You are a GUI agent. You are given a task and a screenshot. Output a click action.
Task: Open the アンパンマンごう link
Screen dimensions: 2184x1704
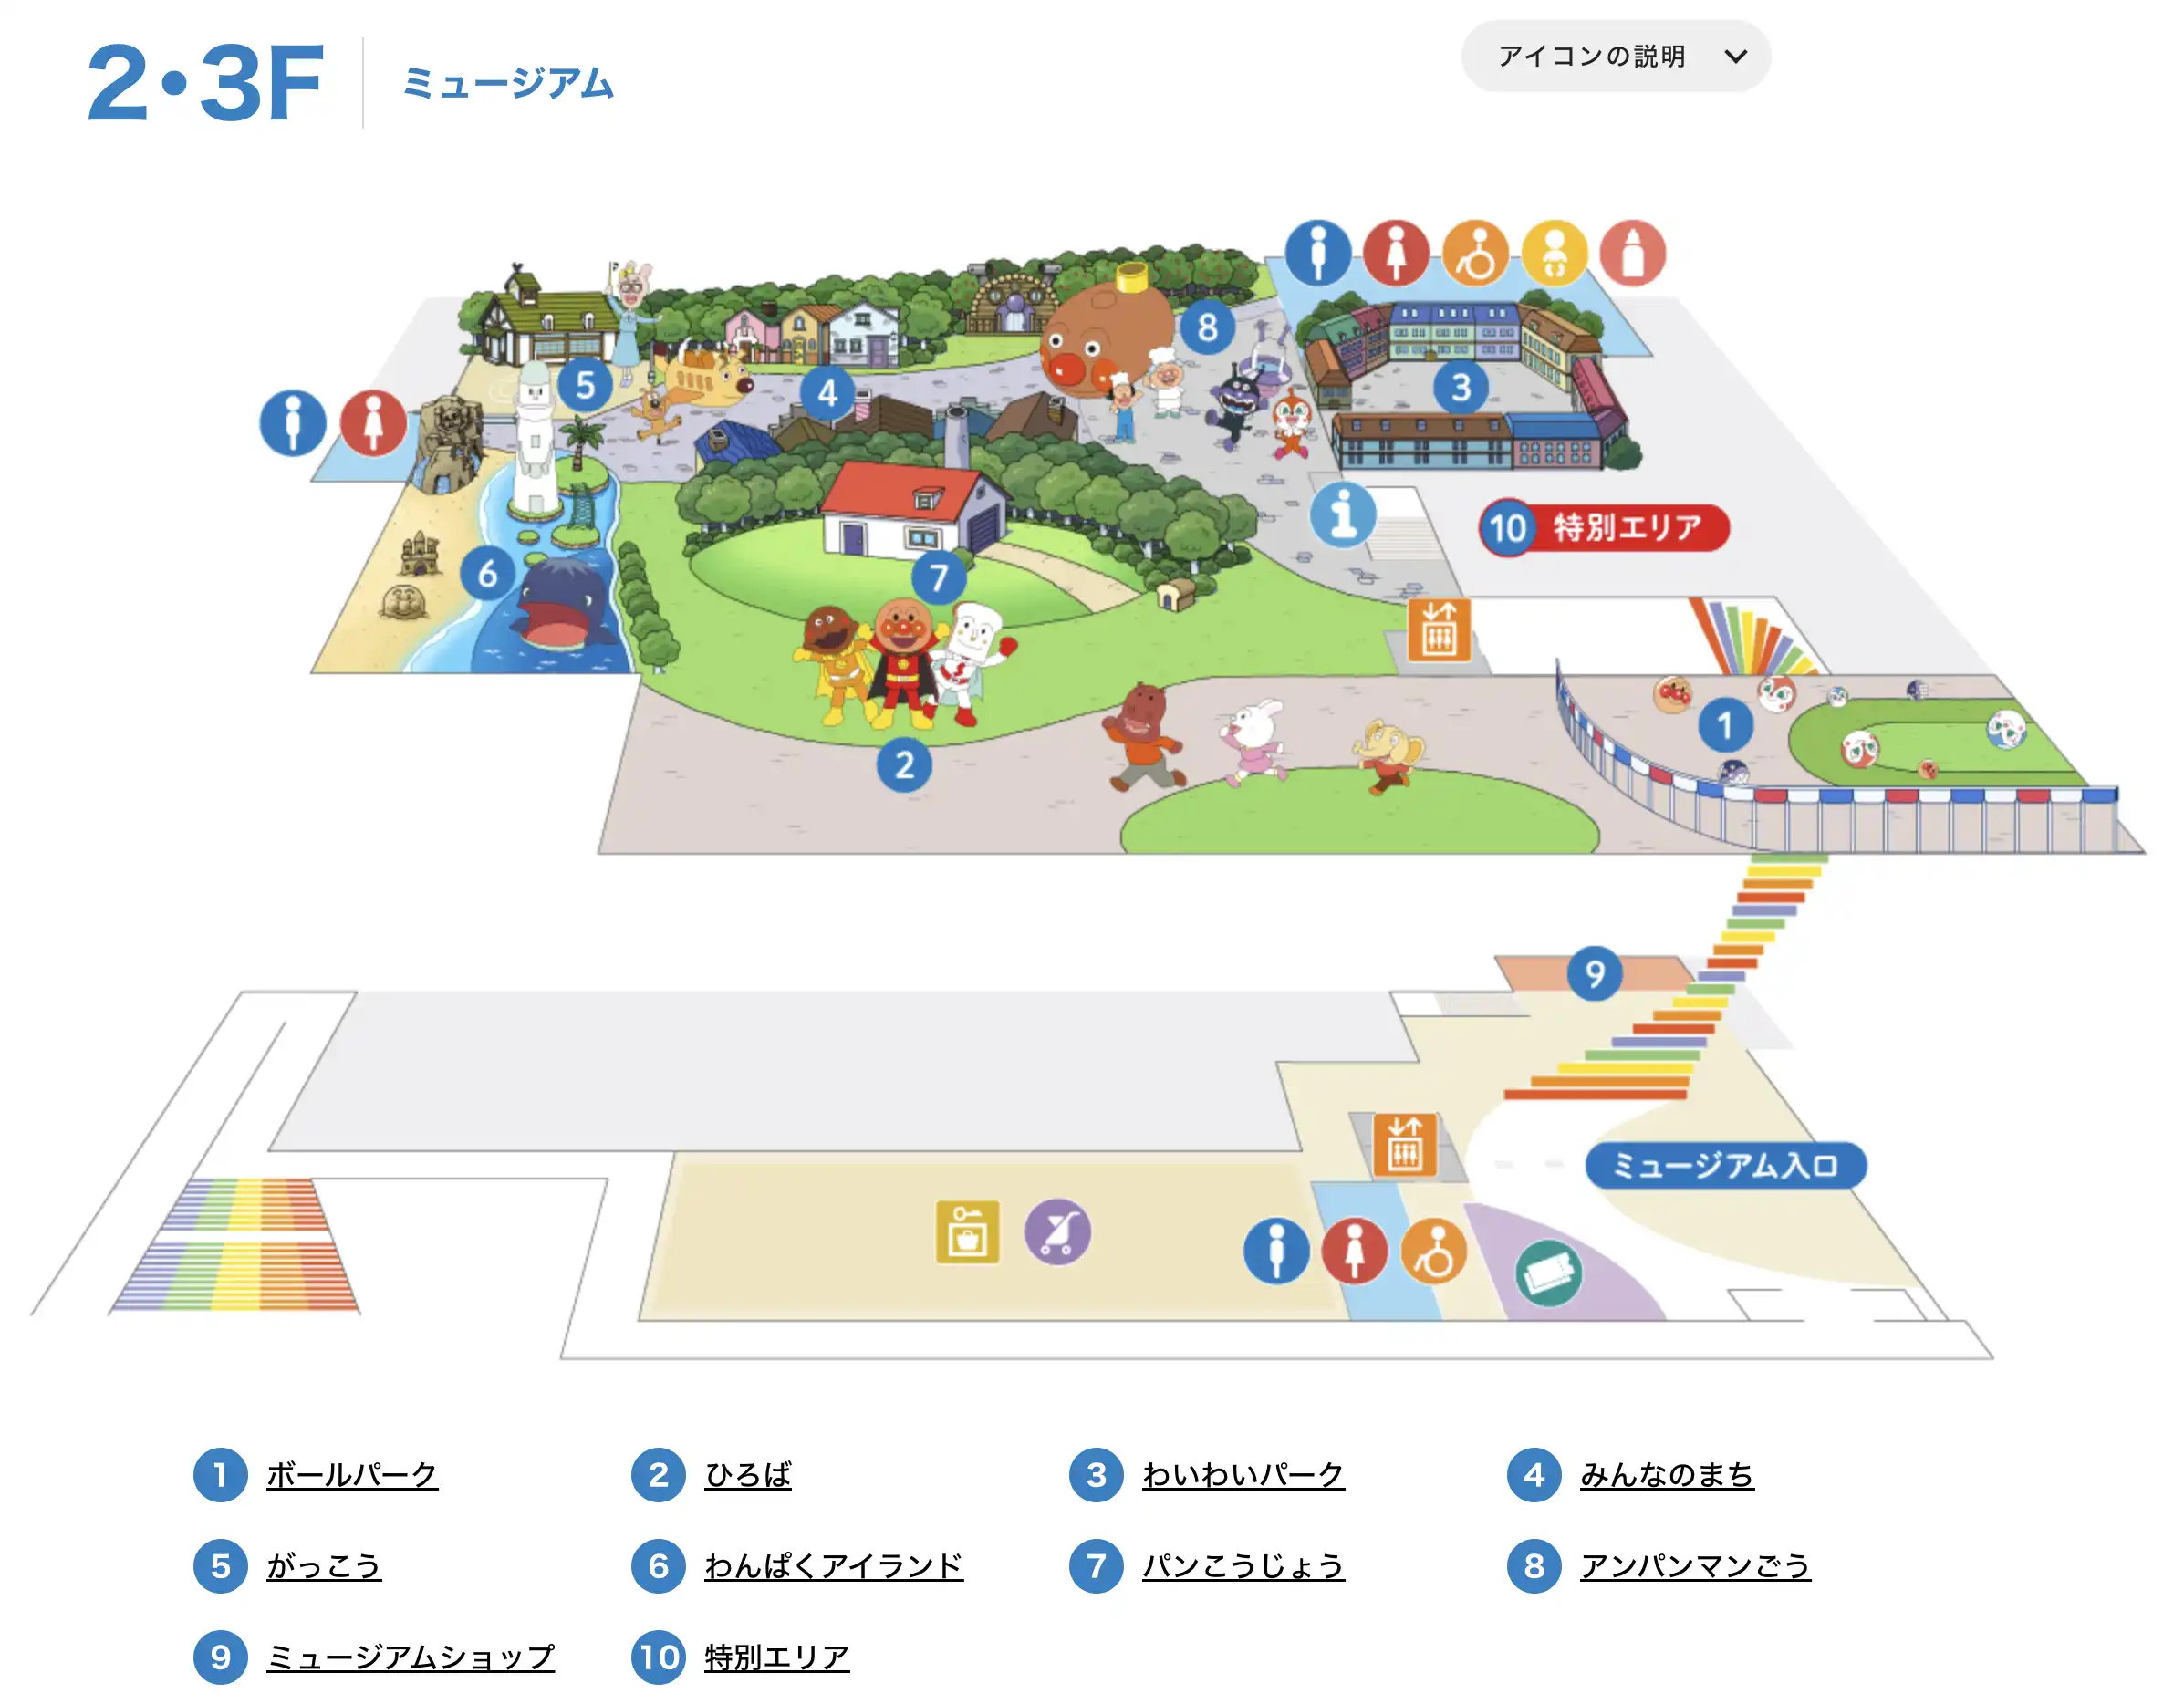pyautogui.click(x=1695, y=1565)
